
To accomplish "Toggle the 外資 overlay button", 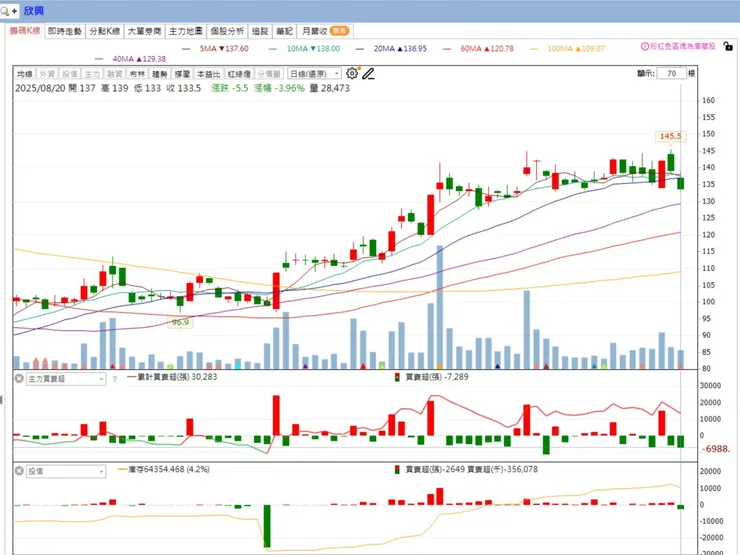I will pos(47,74).
